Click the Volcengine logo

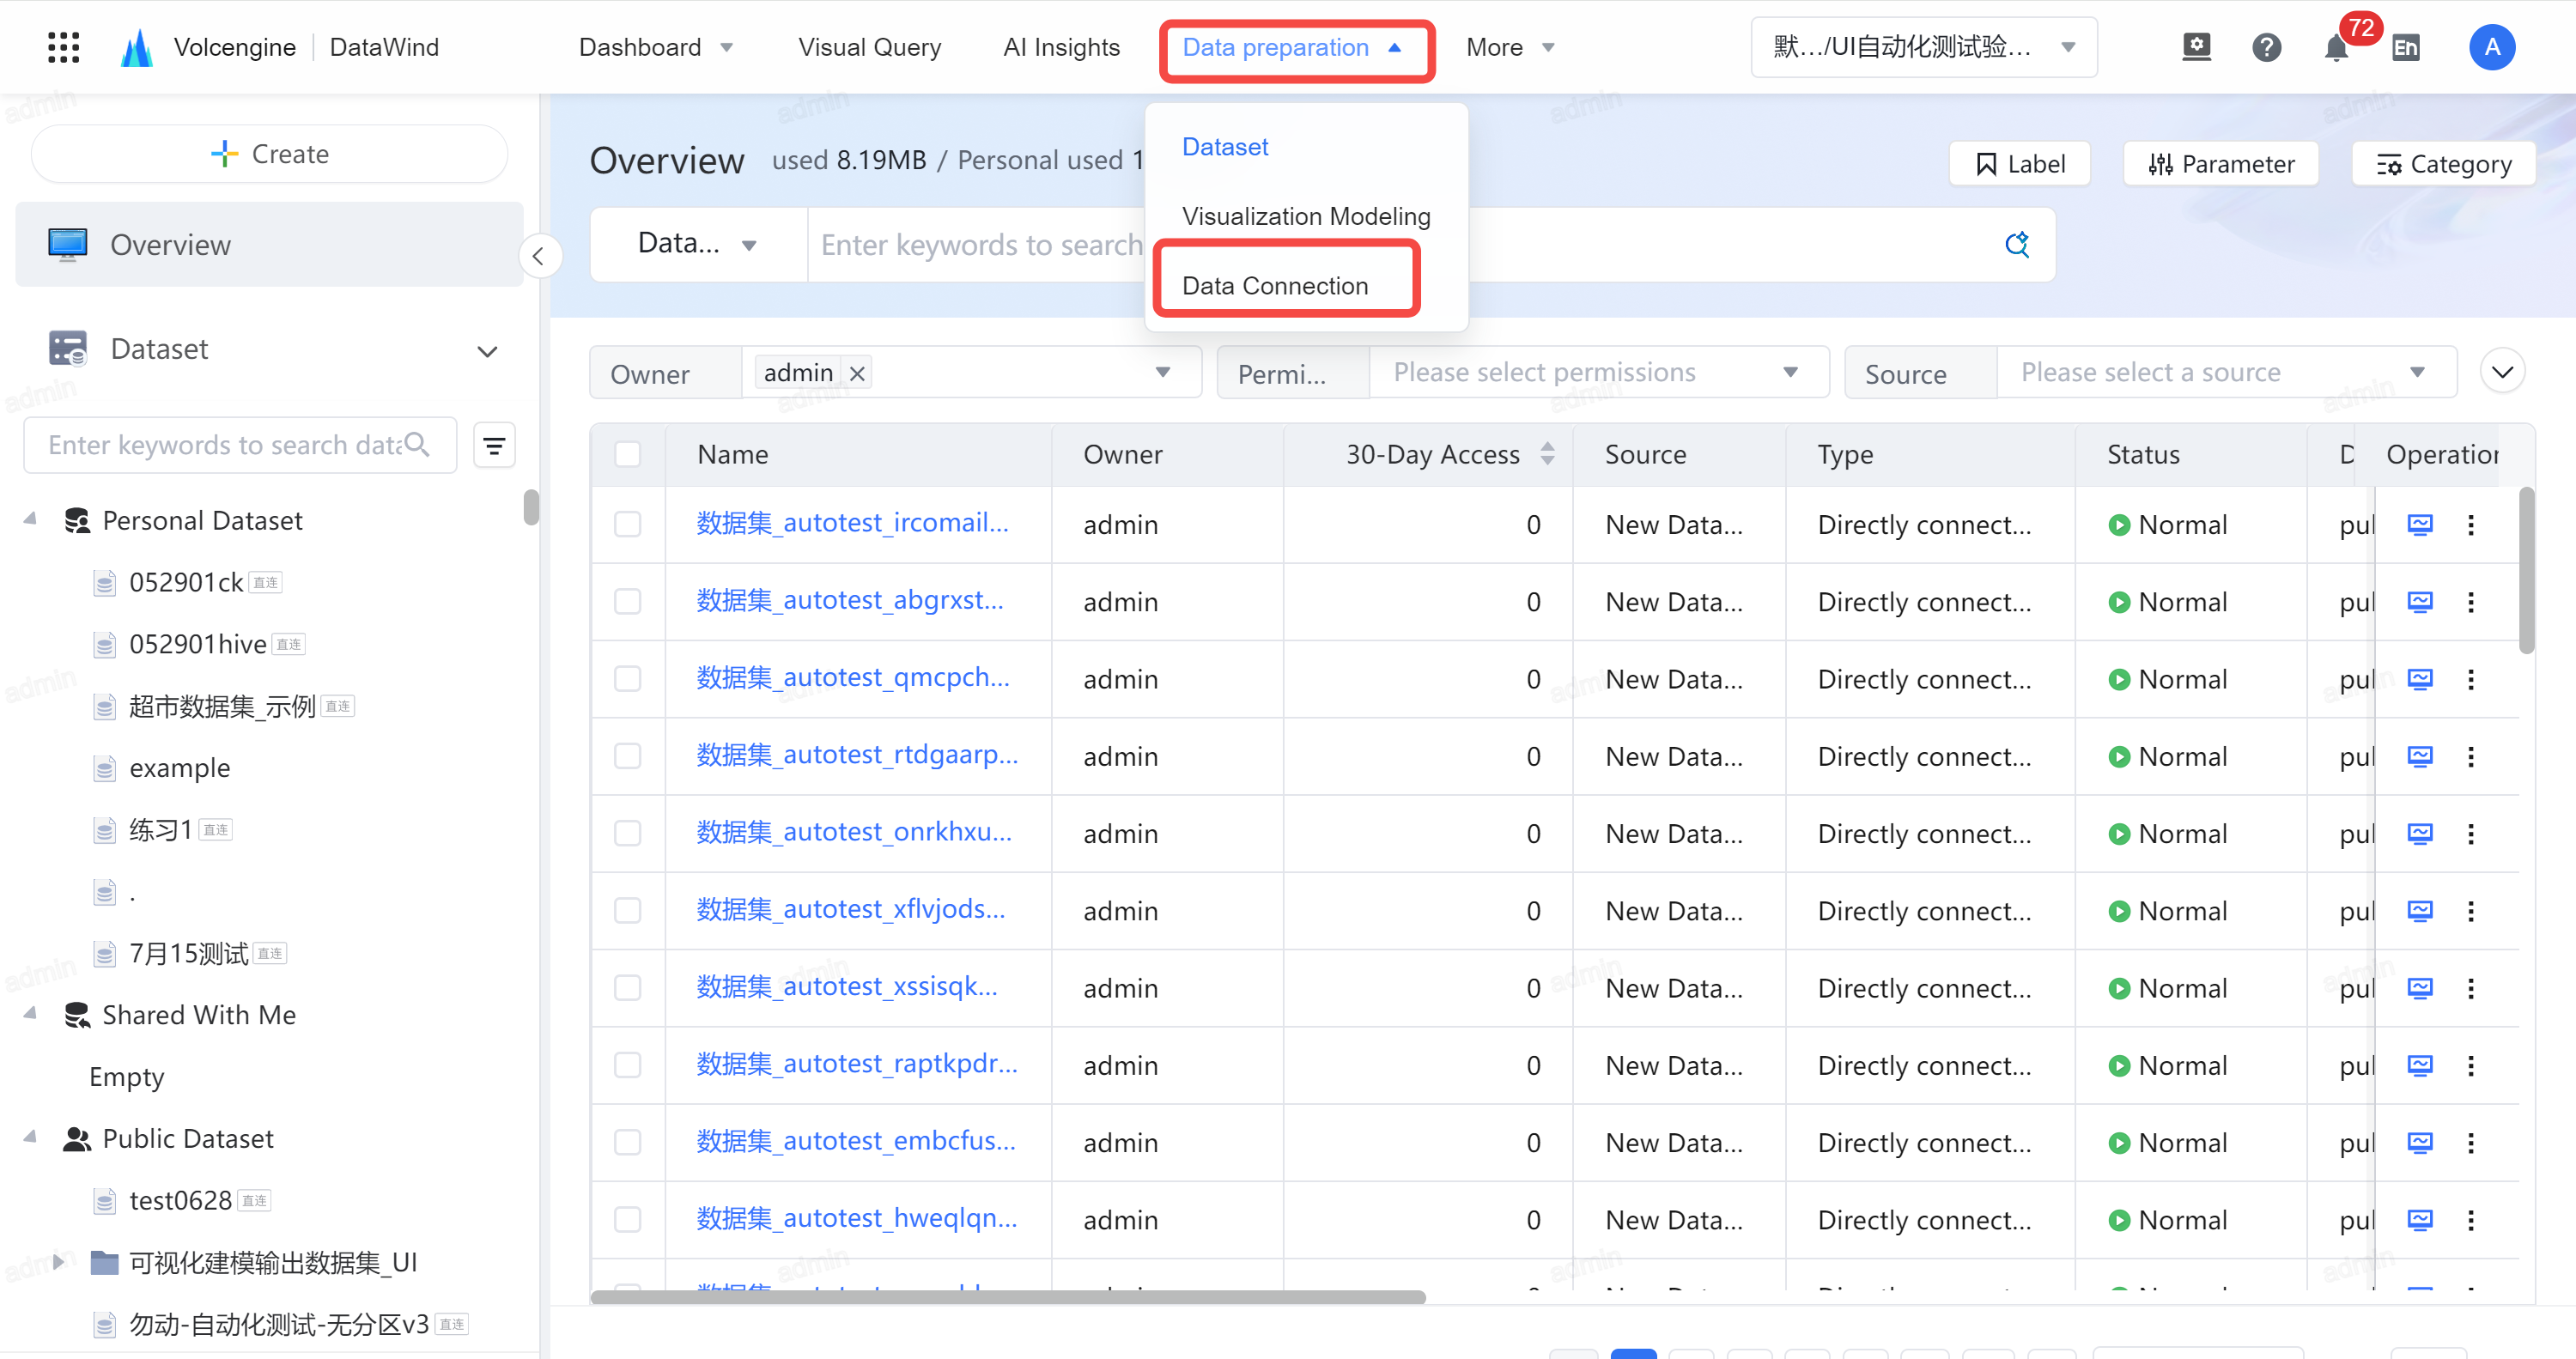point(136,47)
